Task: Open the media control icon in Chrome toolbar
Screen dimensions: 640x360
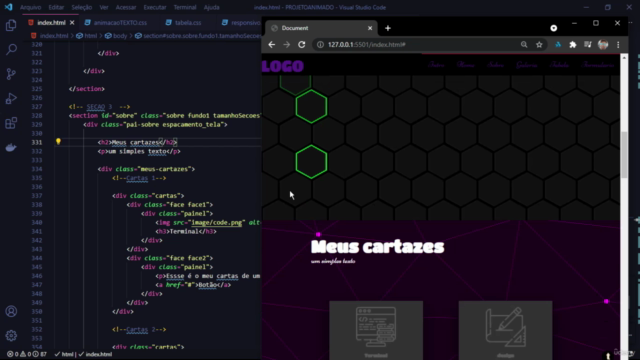Action: click(x=588, y=44)
